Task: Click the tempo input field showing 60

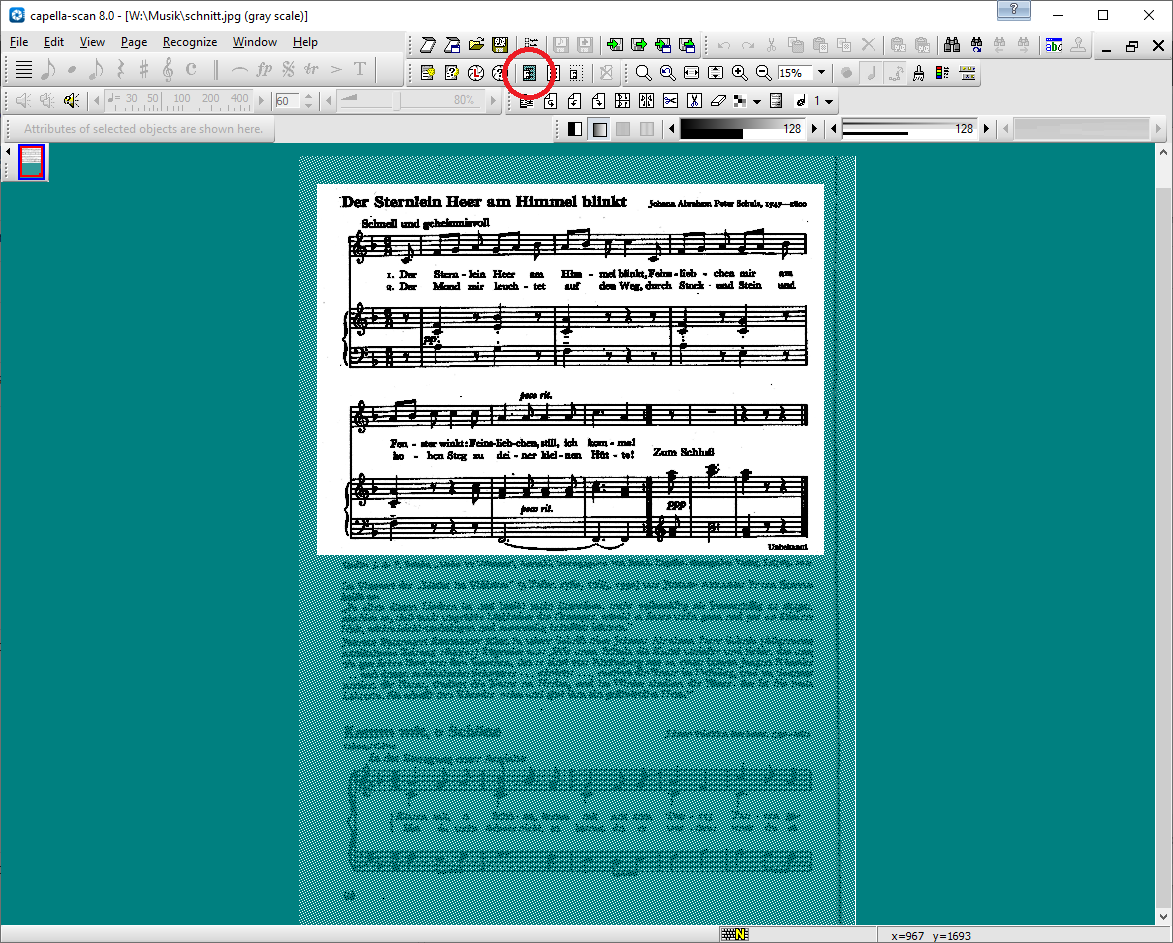Action: click(x=287, y=101)
